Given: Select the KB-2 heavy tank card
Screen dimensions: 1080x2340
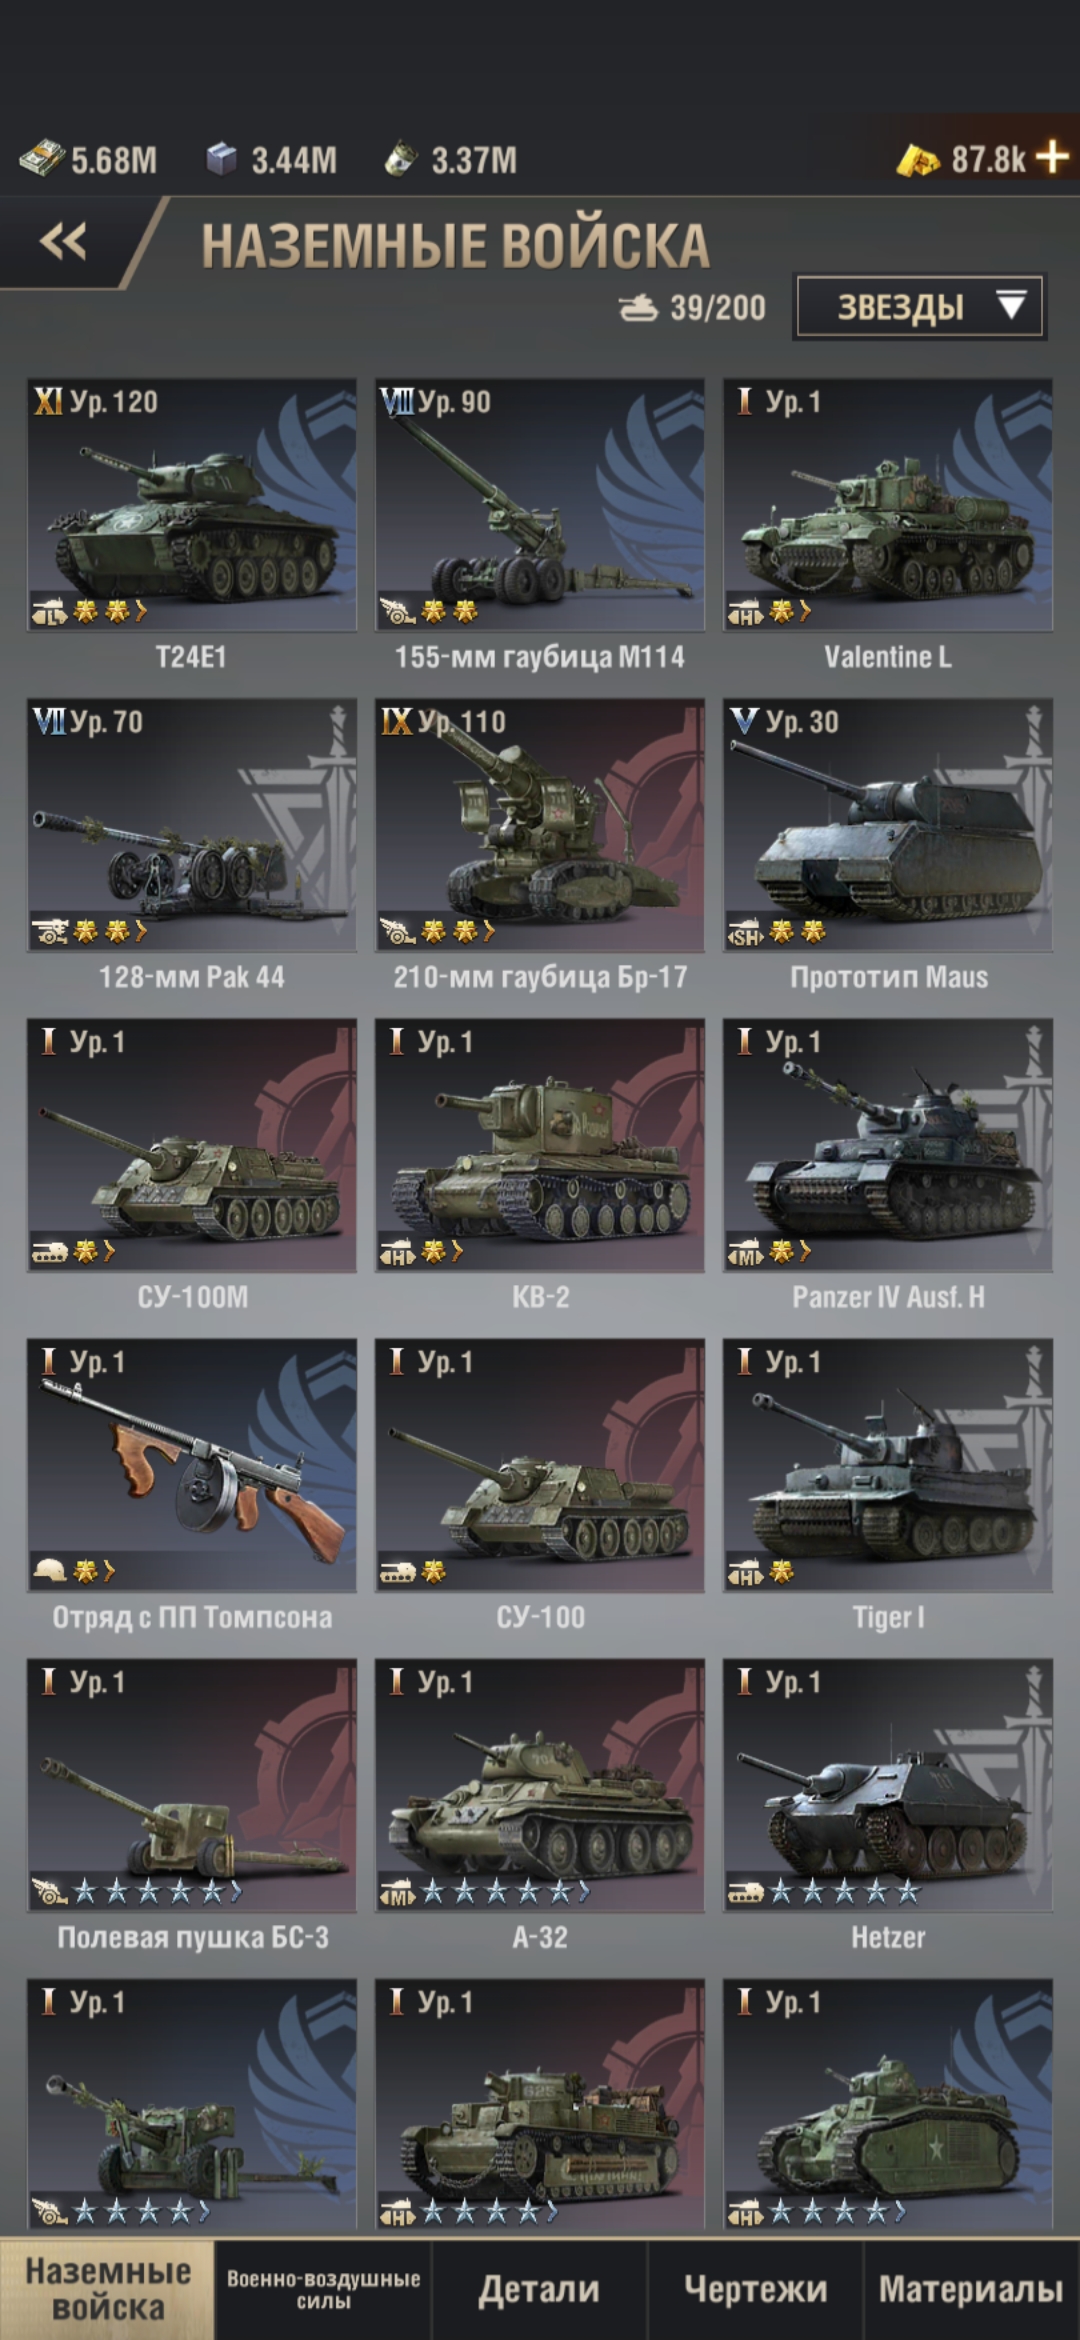Looking at the screenshot, I should coord(540,1164).
